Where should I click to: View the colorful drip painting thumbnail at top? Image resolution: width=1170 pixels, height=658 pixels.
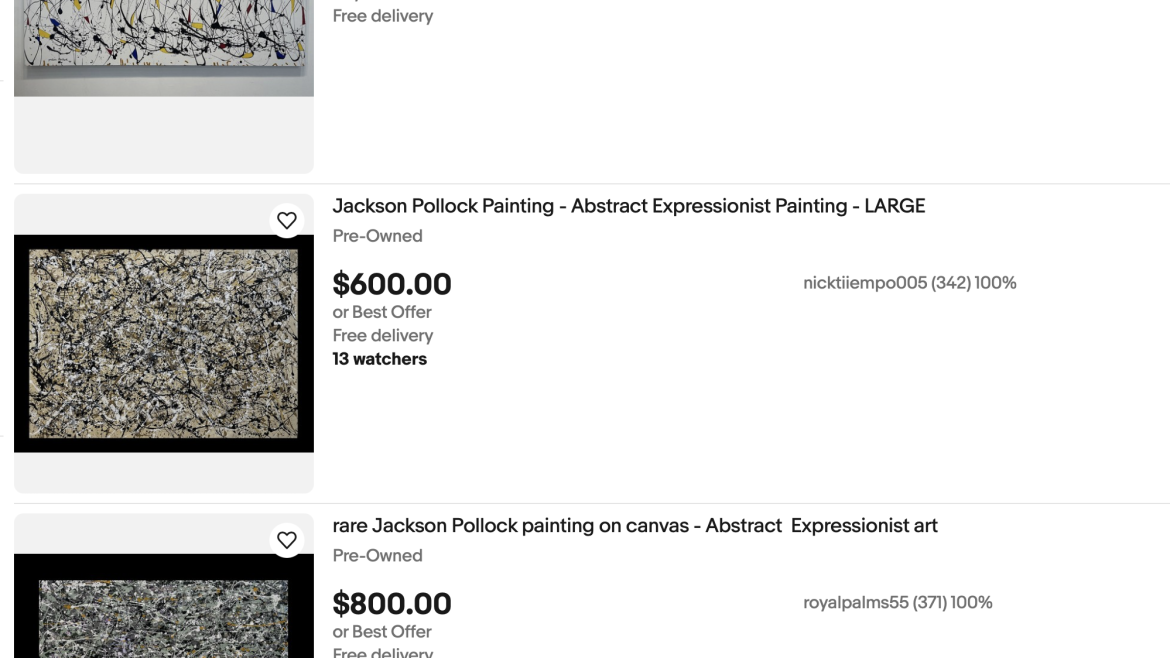[163, 48]
